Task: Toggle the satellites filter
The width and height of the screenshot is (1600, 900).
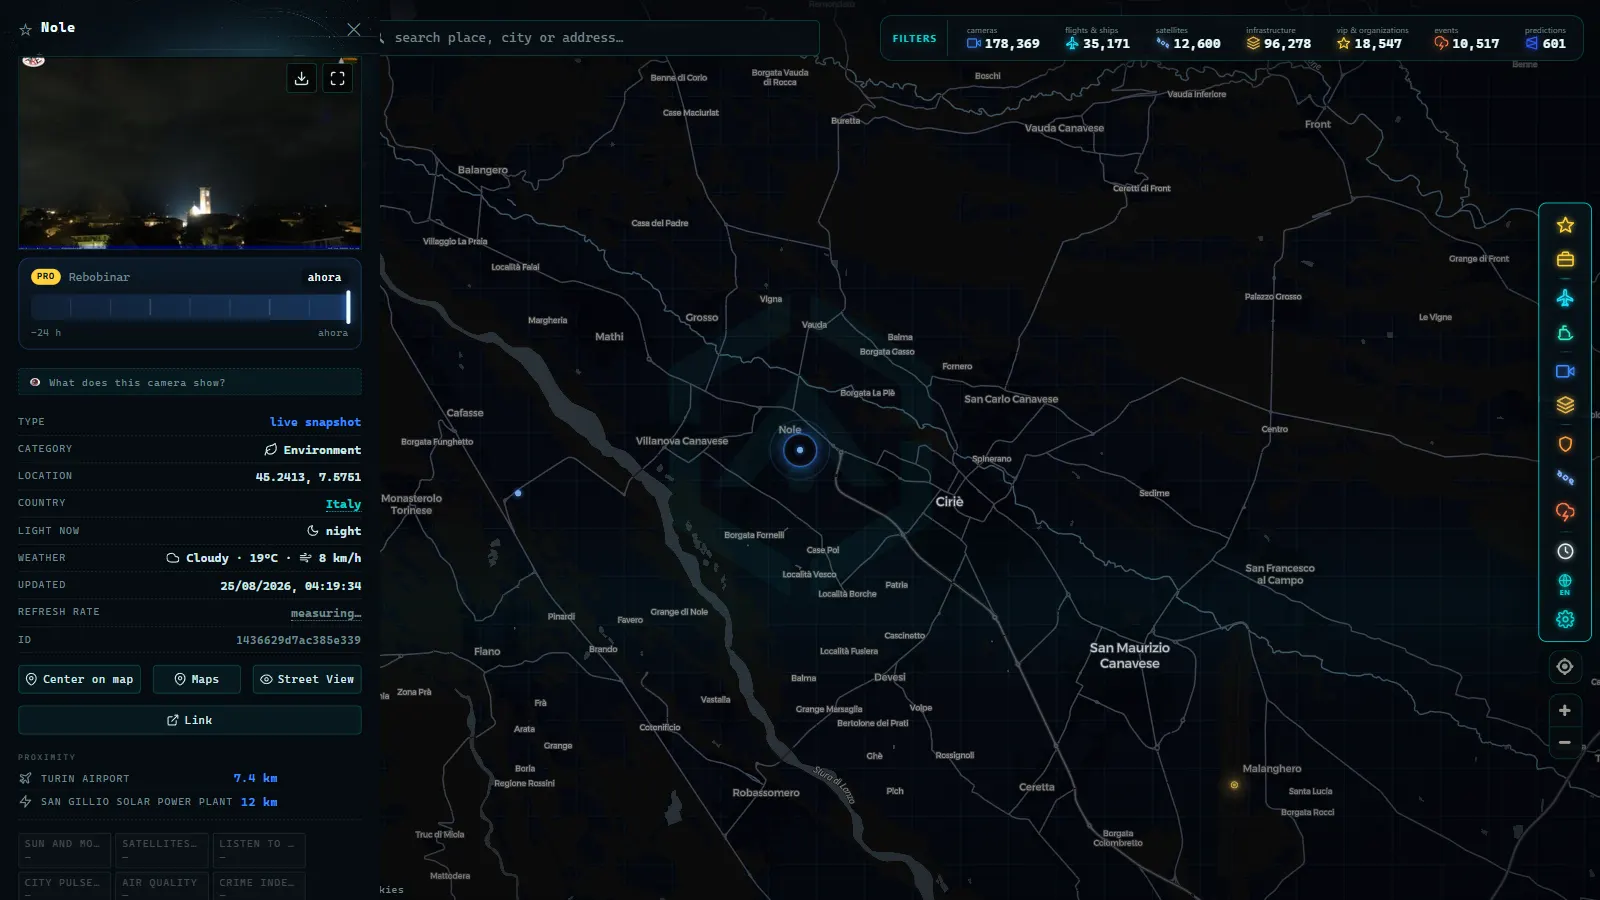Action: coord(1188,39)
